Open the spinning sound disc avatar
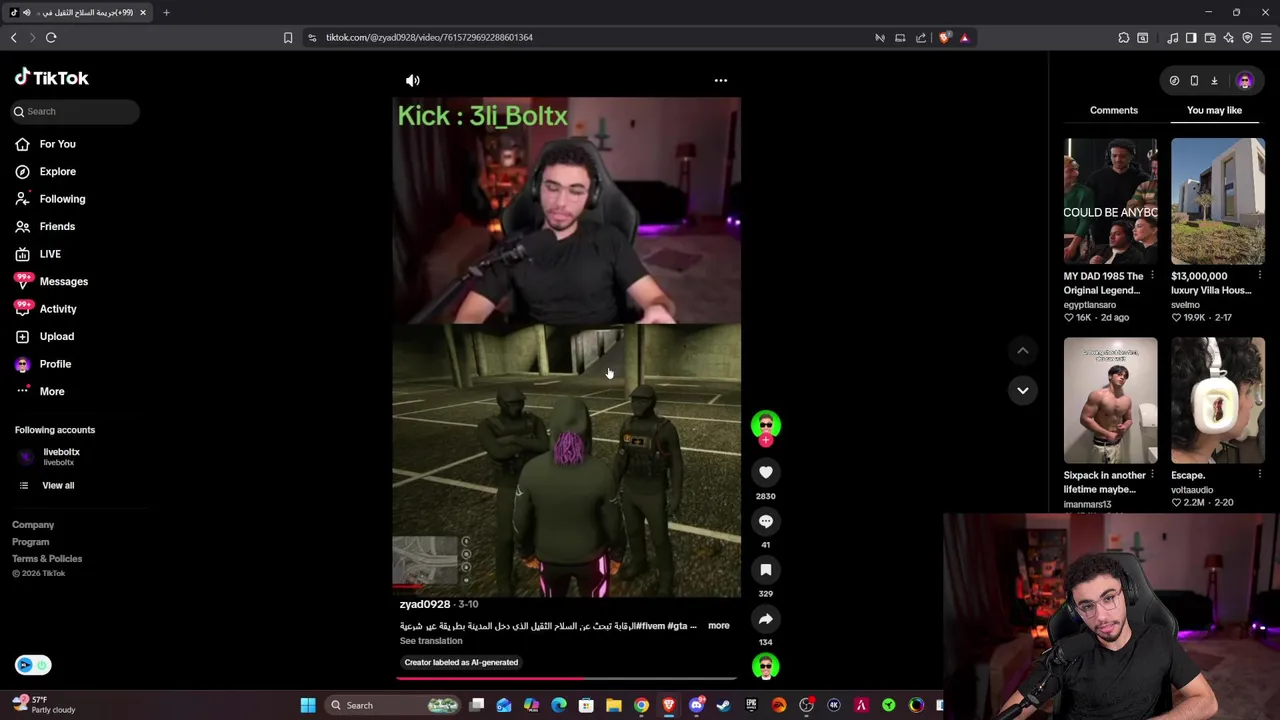 click(x=766, y=666)
